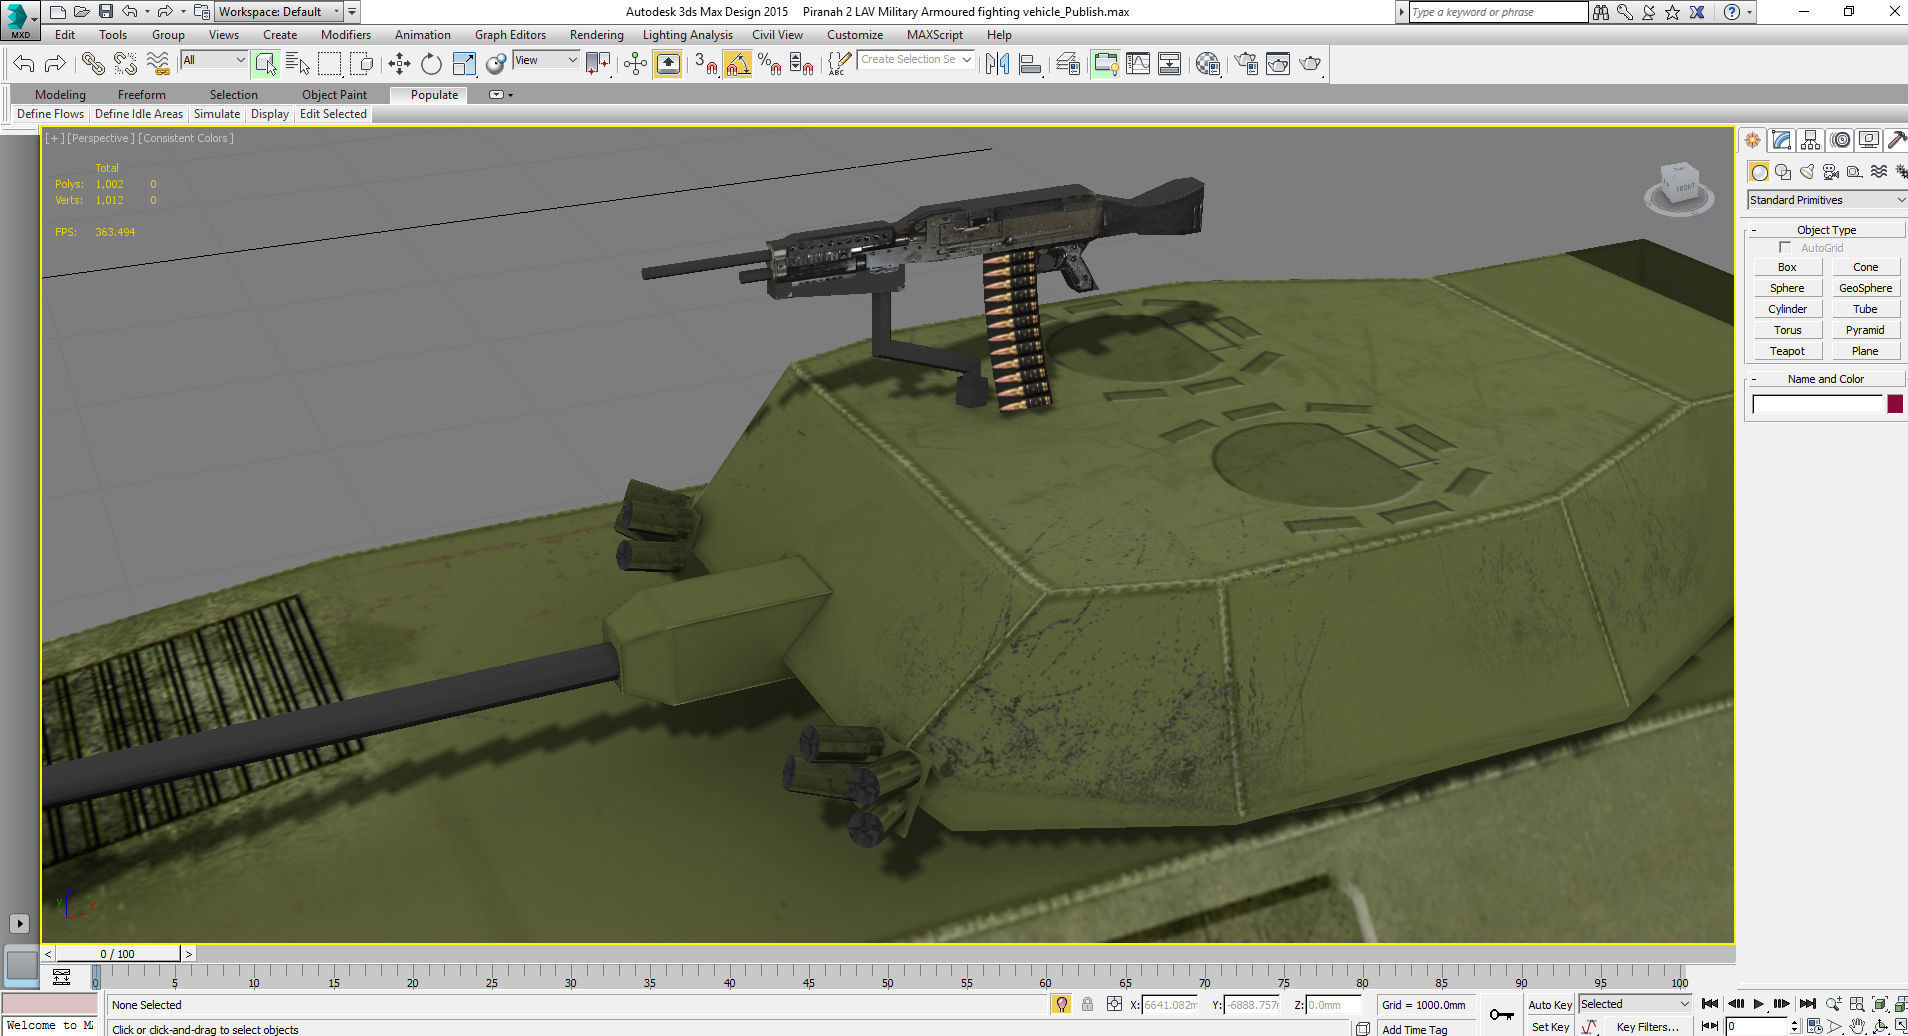The height and width of the screenshot is (1036, 1908).
Task: Open the Modifiers menu
Action: pyautogui.click(x=346, y=35)
